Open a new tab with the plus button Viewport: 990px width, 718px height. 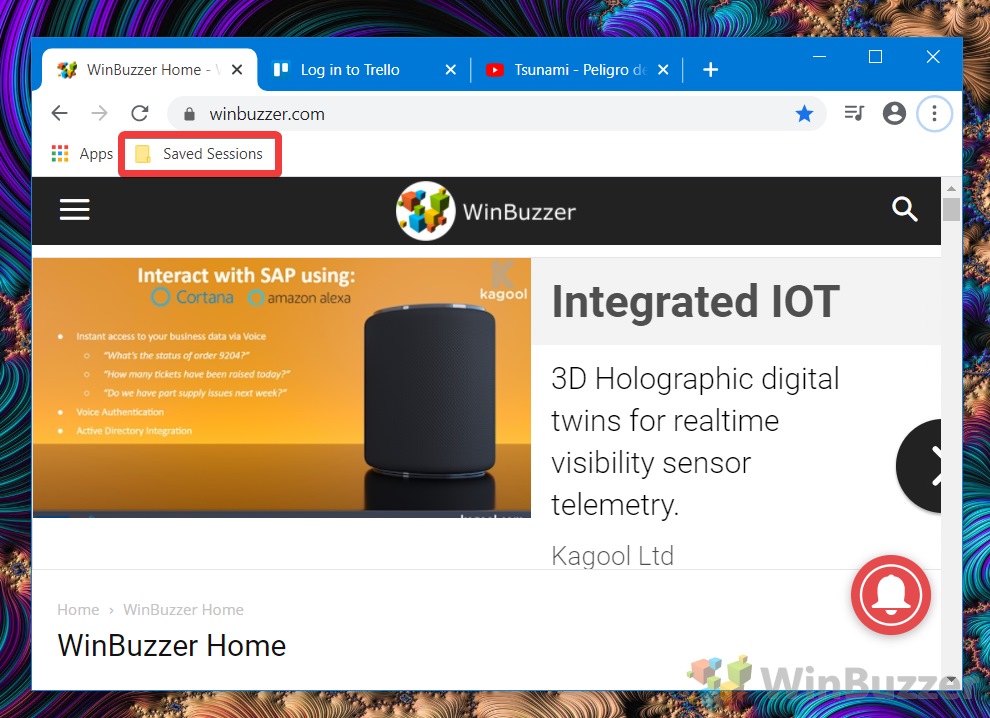710,69
